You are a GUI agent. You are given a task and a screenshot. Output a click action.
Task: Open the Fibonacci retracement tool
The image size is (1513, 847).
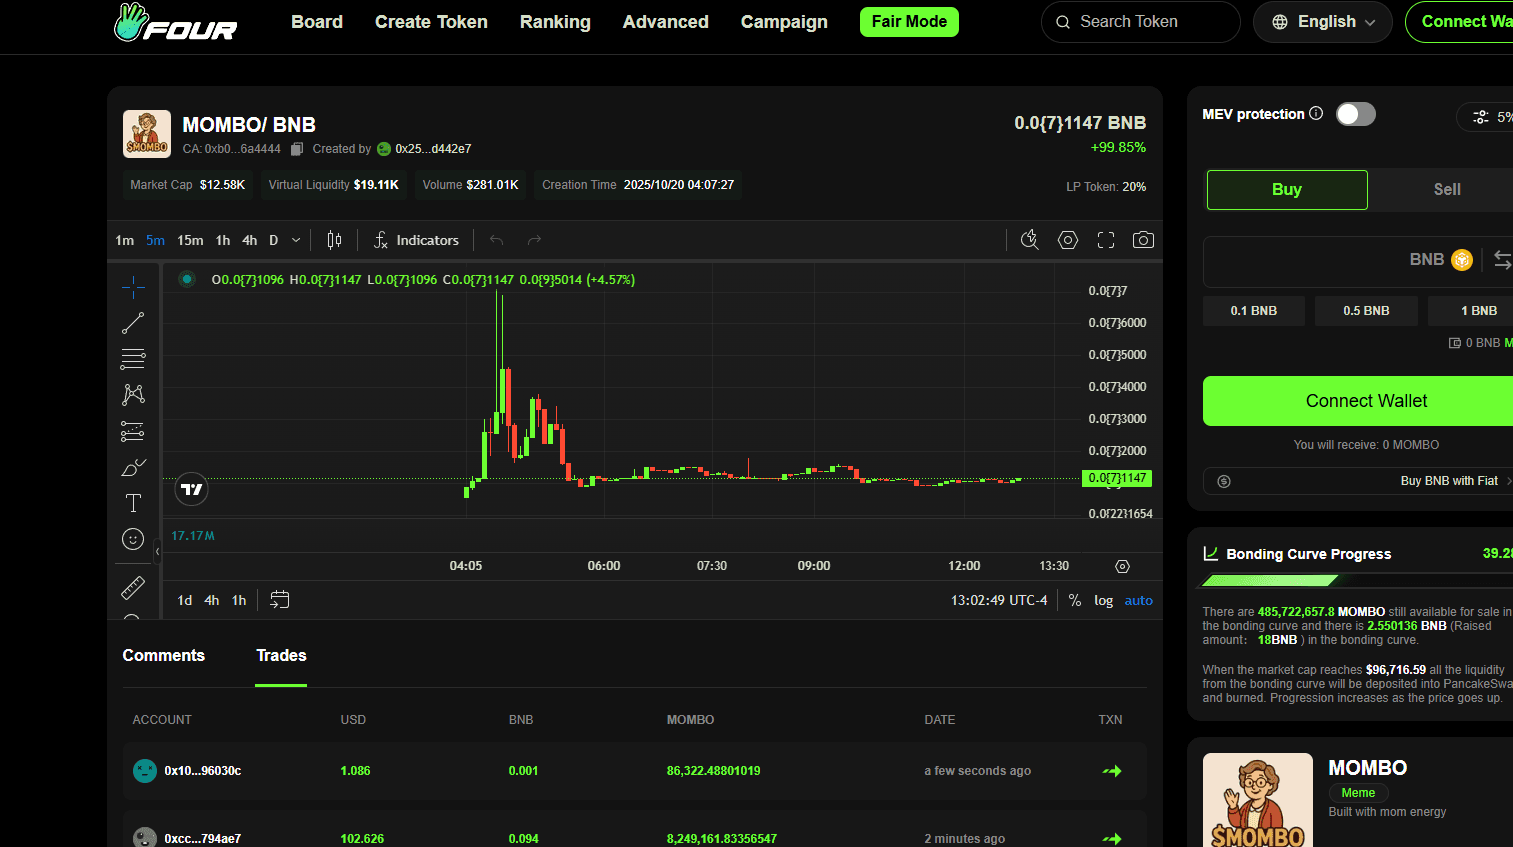pyautogui.click(x=133, y=358)
